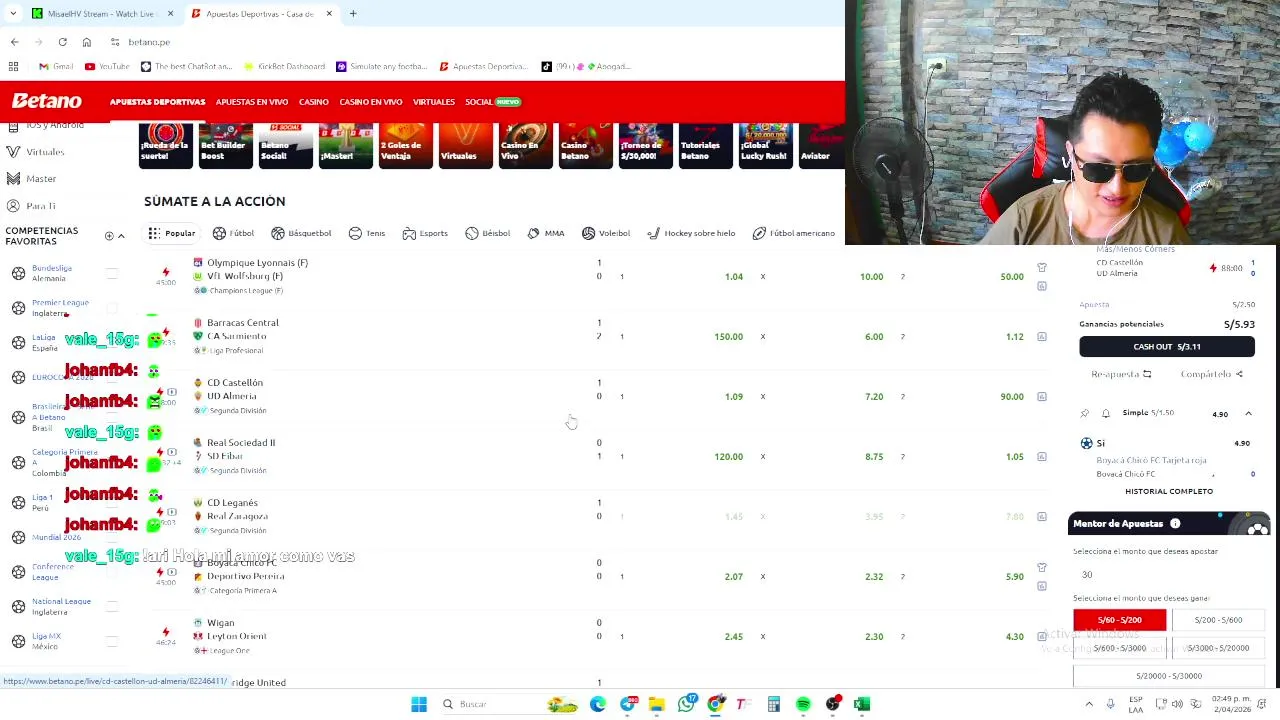This screenshot has height=720, width=1280.
Task: Click the Betano logo
Action: pyautogui.click(x=46, y=101)
